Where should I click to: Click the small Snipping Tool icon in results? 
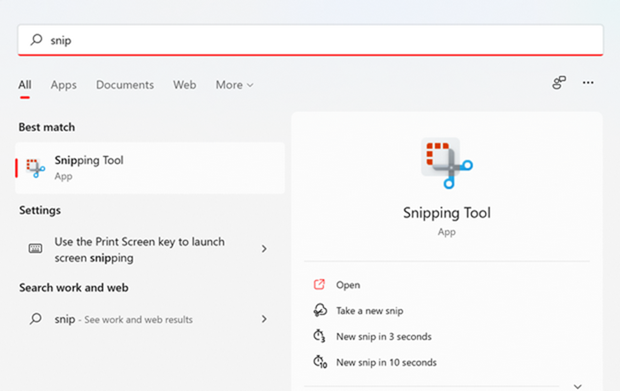36,168
